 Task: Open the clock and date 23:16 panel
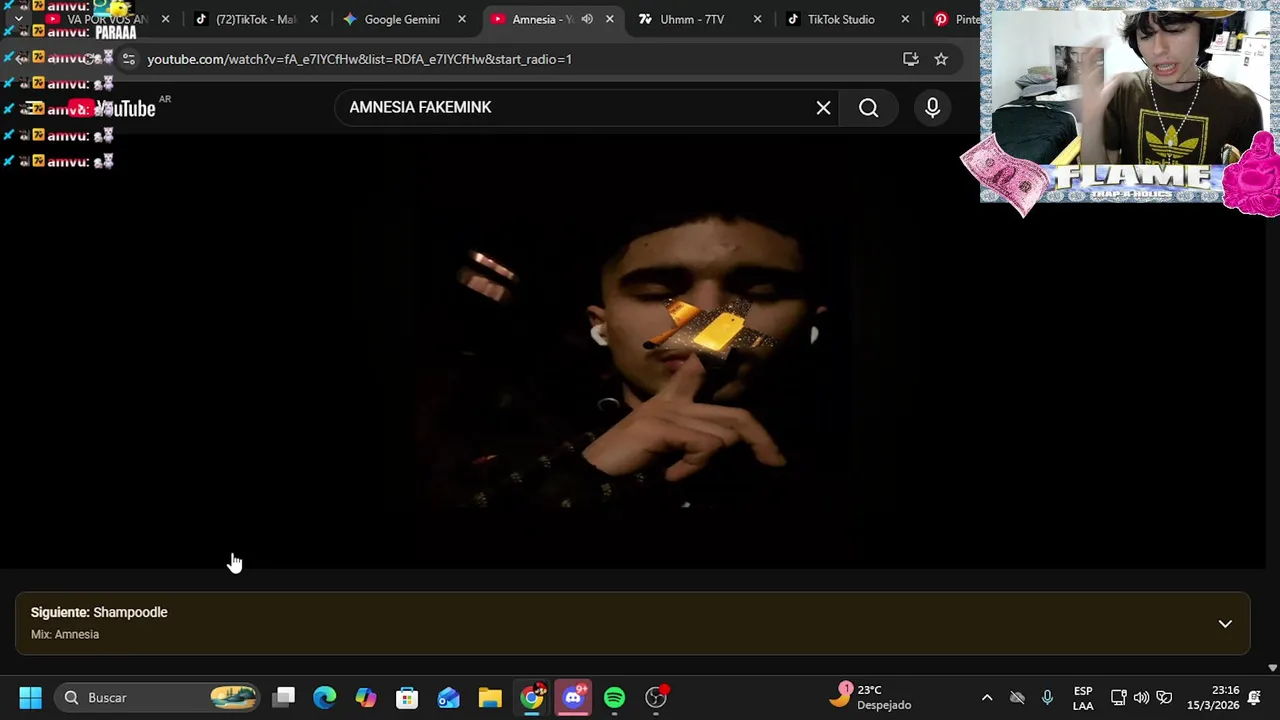click(x=1212, y=697)
